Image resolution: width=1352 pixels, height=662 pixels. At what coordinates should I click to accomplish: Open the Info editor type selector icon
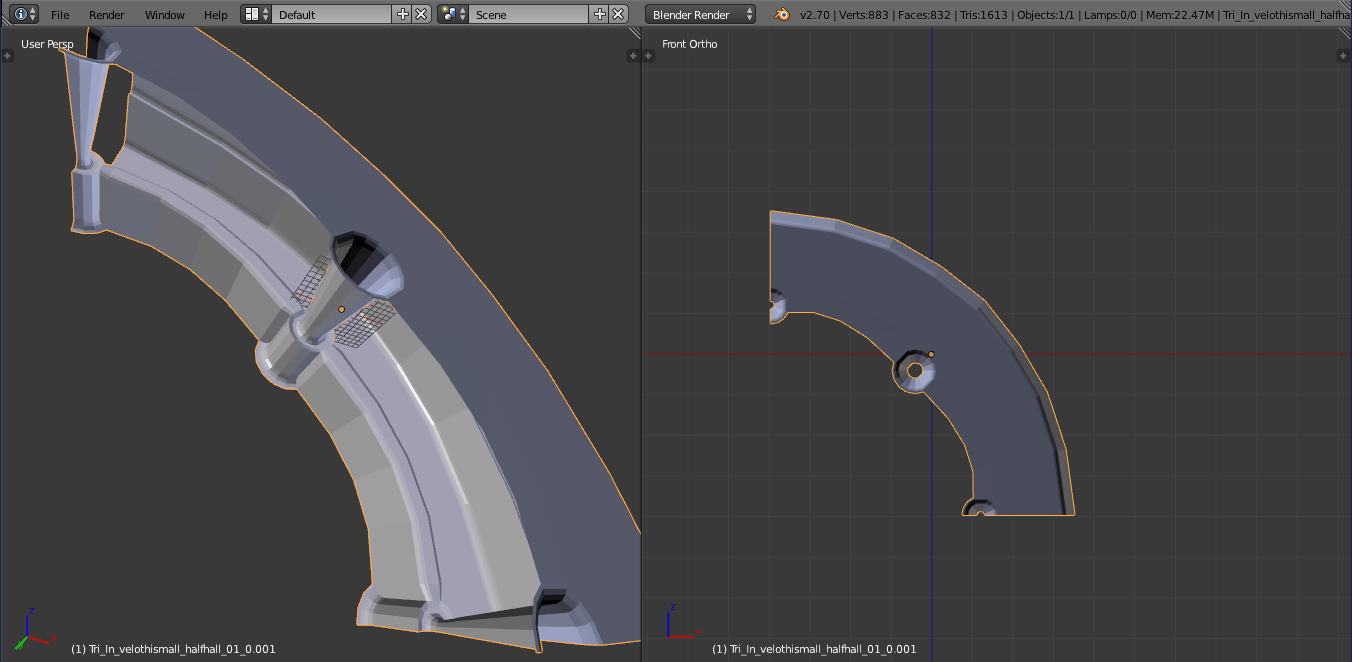click(x=24, y=14)
